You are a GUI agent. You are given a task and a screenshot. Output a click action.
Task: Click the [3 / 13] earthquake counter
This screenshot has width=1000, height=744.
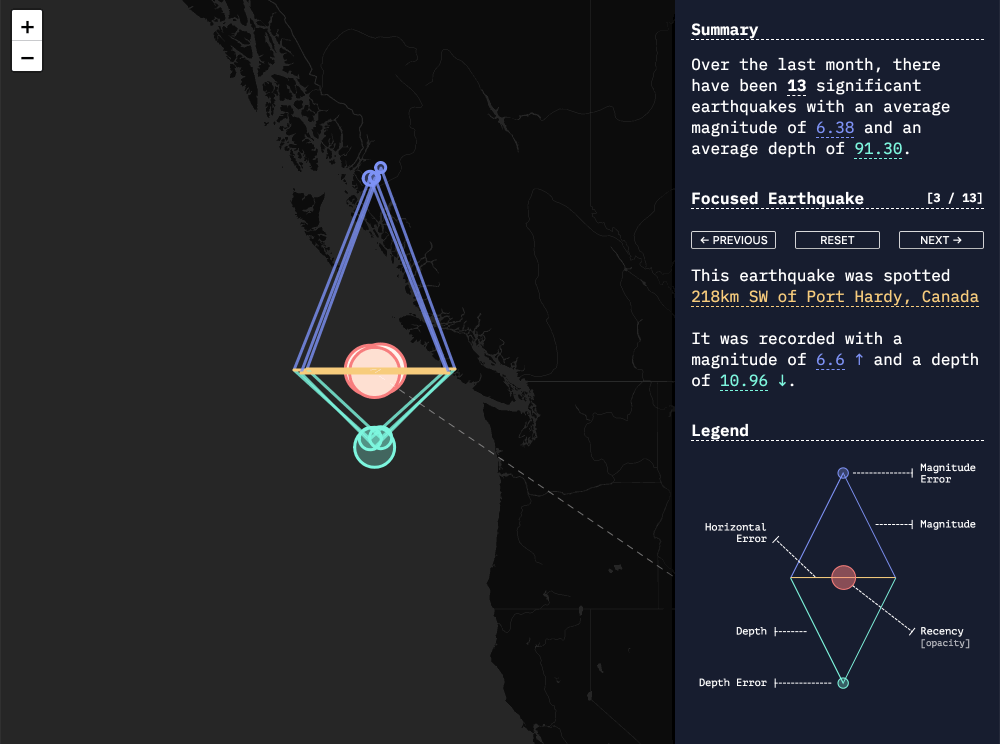pos(955,198)
